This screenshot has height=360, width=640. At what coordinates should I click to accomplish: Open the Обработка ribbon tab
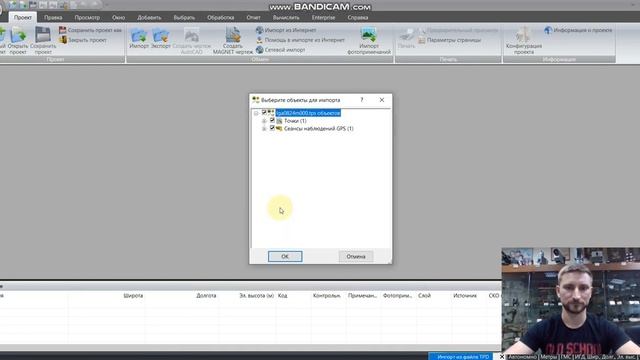coord(220,18)
